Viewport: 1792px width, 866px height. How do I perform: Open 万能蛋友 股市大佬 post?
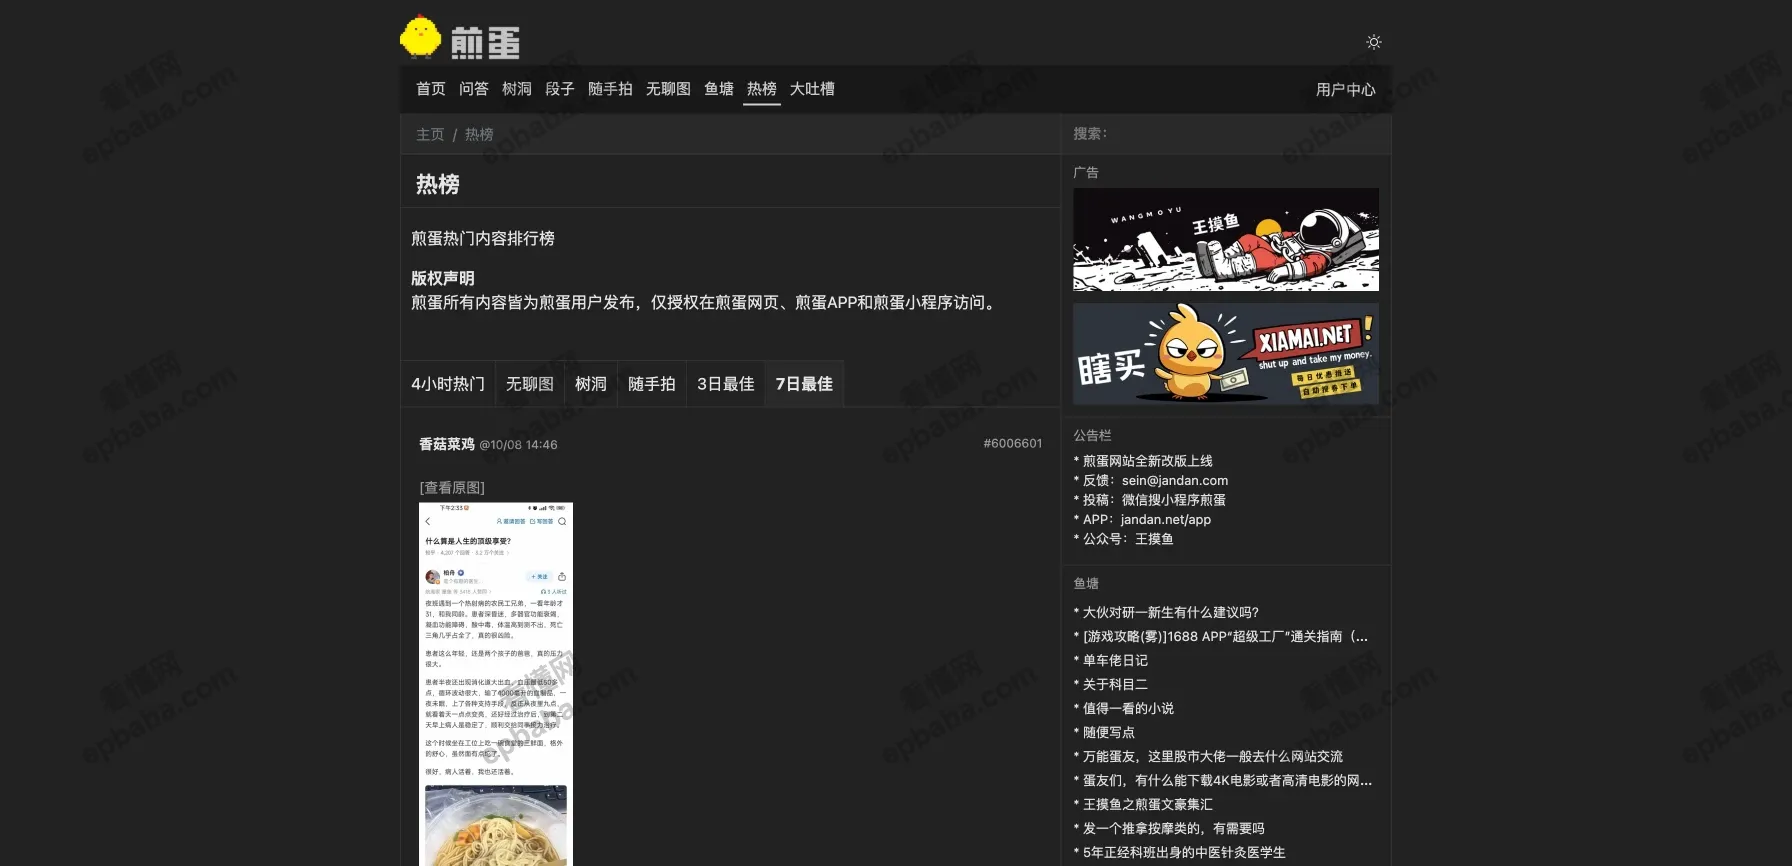[1213, 756]
